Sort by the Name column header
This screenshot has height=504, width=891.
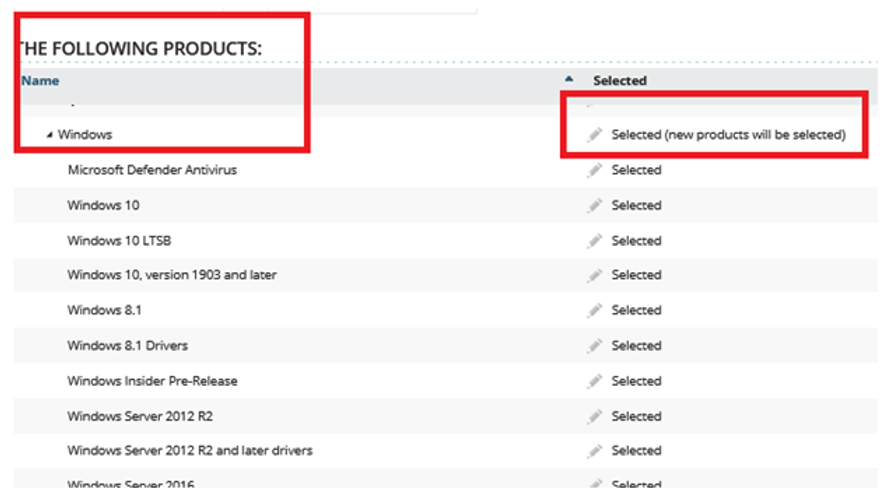40,81
